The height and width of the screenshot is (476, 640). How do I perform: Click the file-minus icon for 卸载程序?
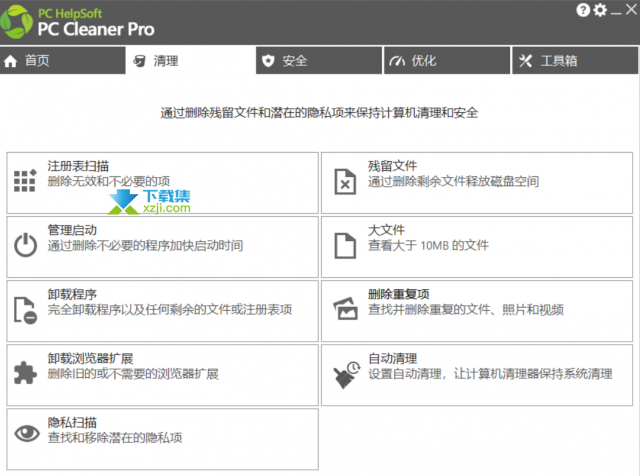pos(25,310)
